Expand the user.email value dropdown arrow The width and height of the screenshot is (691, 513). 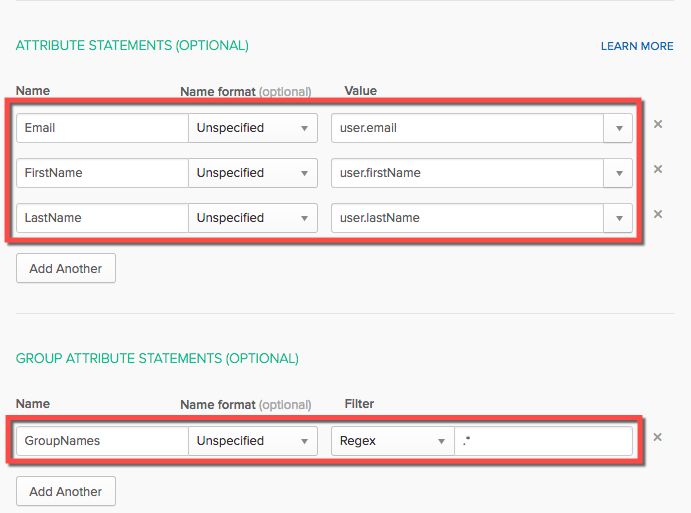[618, 128]
